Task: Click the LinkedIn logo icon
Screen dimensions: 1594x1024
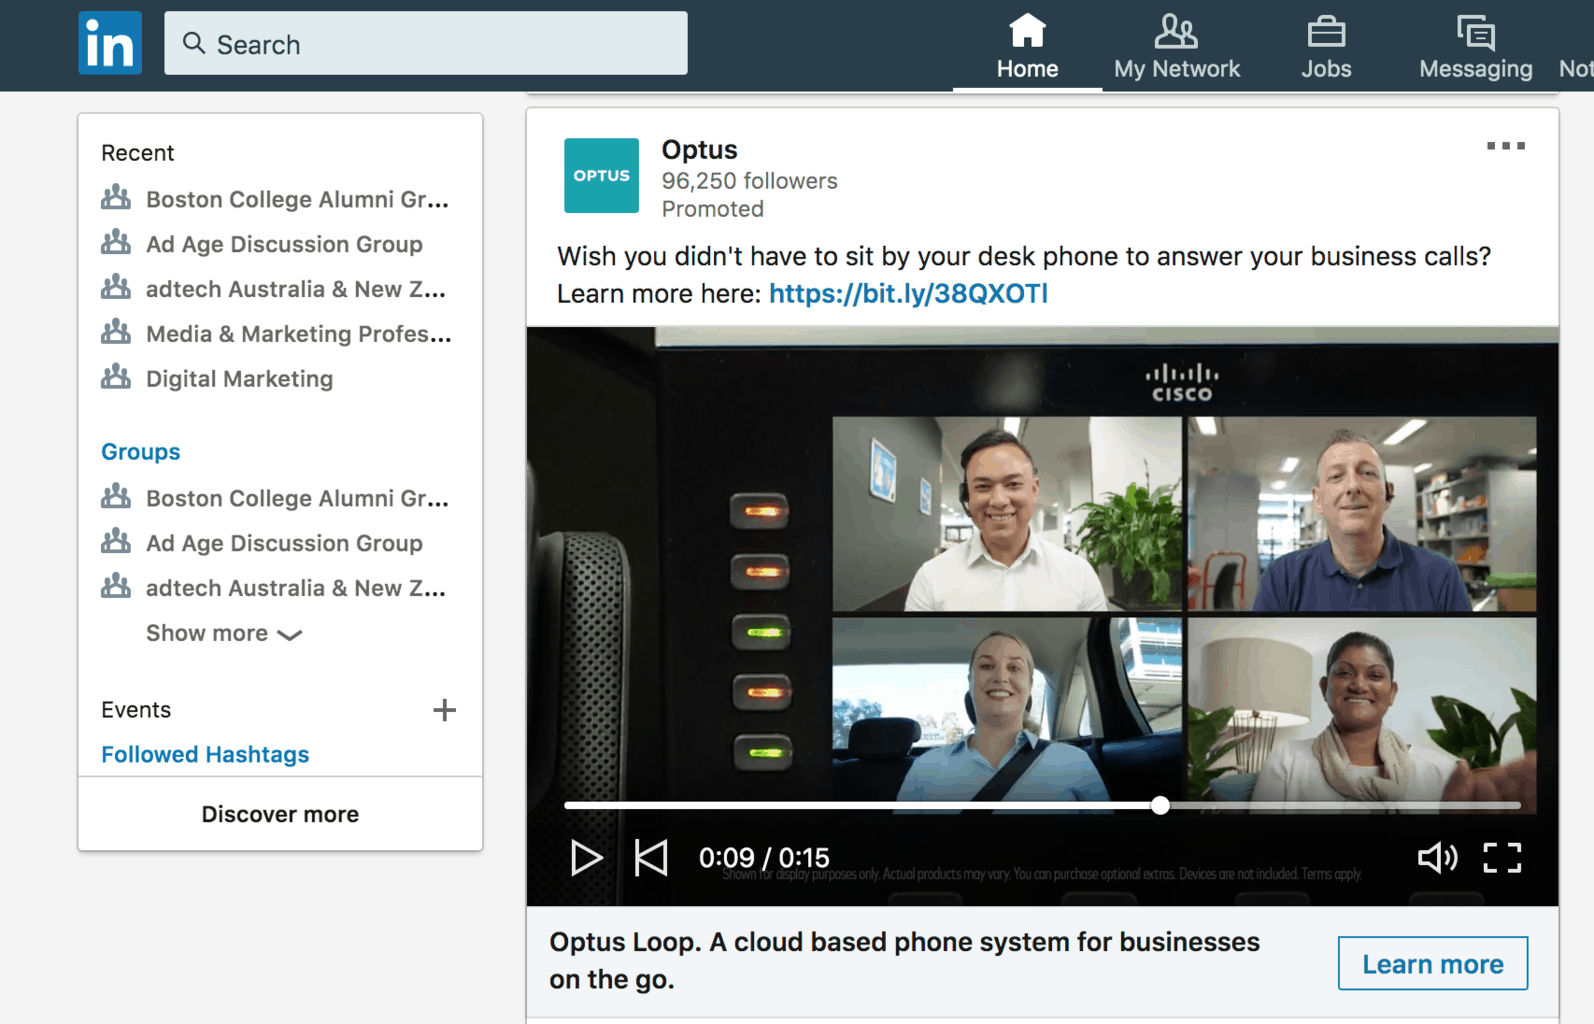Action: click(x=110, y=43)
